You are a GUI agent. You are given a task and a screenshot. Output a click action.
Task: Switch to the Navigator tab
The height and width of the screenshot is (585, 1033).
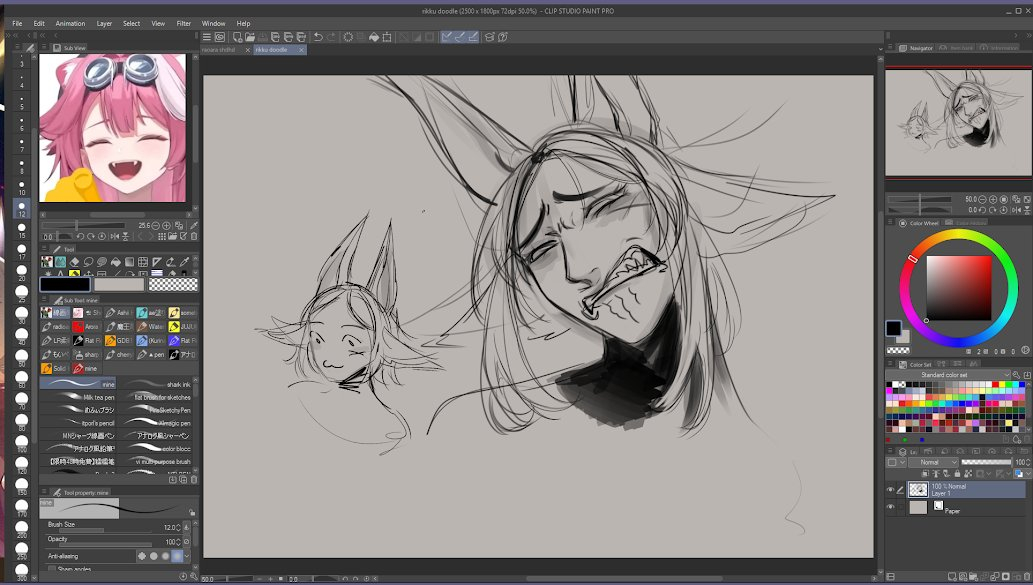(x=915, y=48)
